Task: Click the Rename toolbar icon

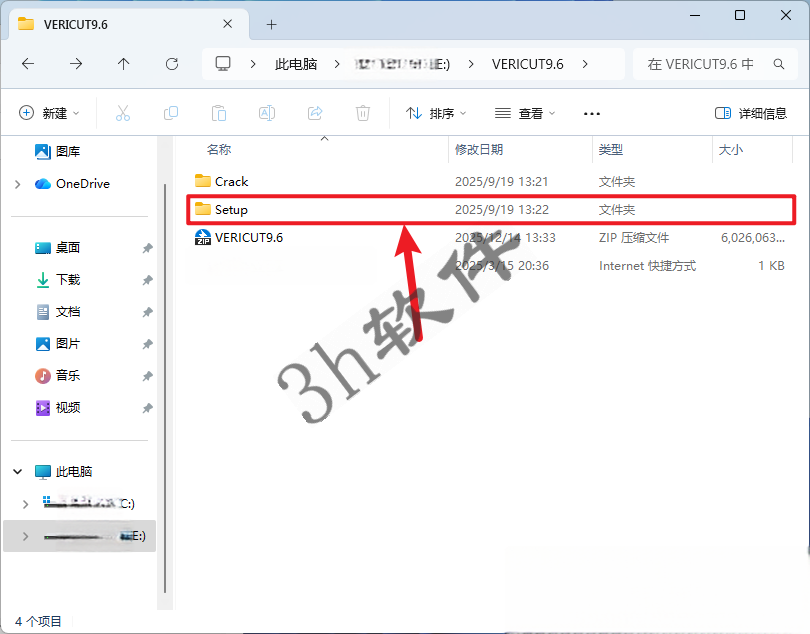Action: (x=267, y=113)
